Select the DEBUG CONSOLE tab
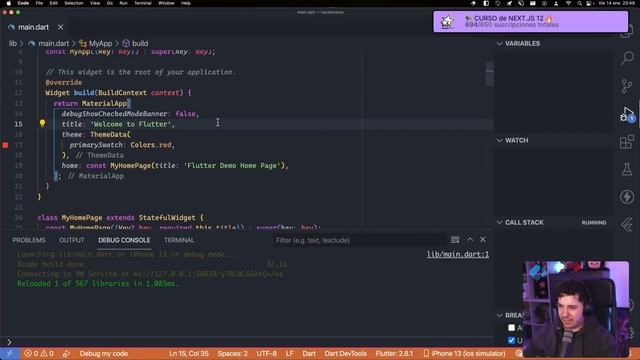Viewport: 640px width, 360px height. tap(124, 240)
